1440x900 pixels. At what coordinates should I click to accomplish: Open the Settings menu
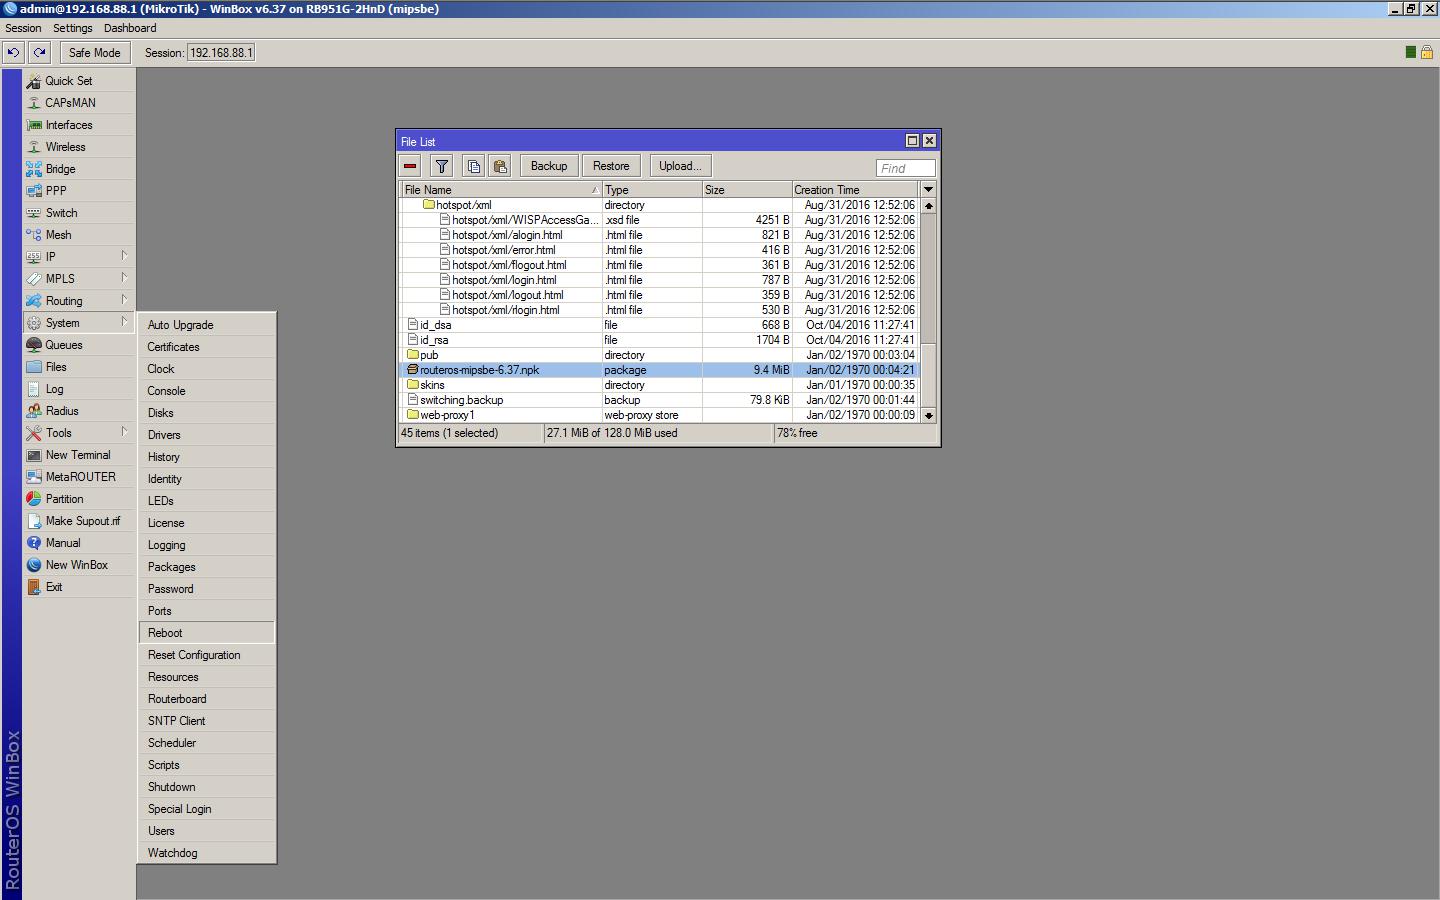point(72,28)
